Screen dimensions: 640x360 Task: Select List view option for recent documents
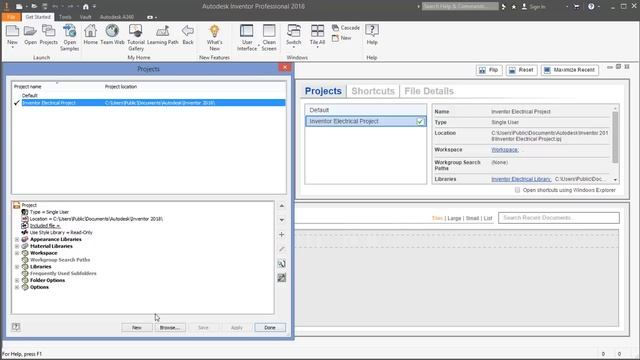tap(488, 218)
